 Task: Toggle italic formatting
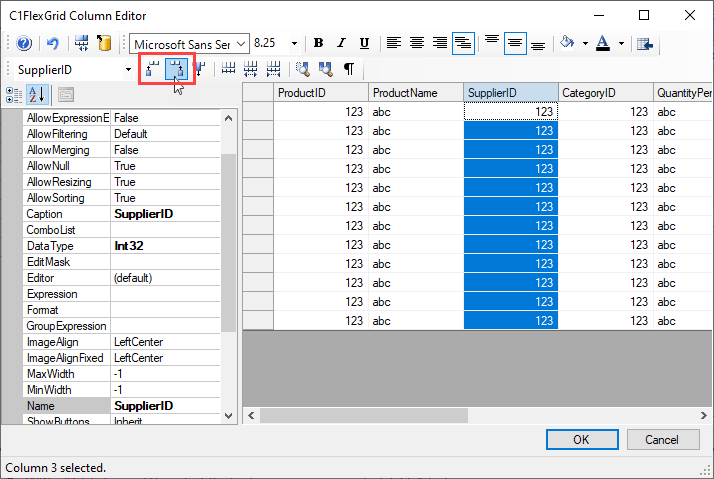click(x=341, y=44)
